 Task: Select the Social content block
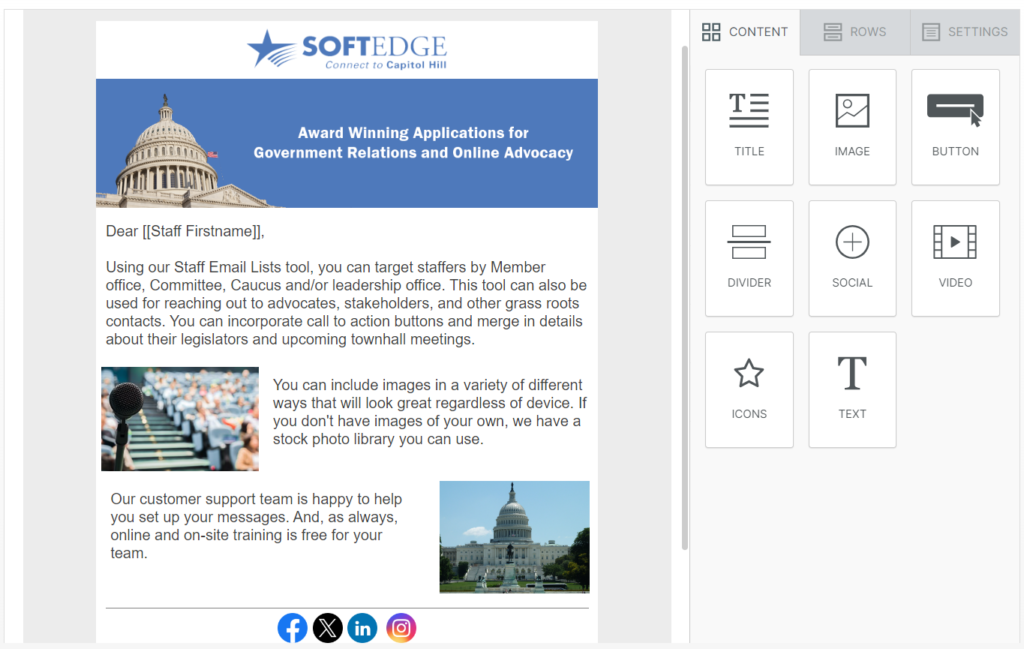[852, 259]
